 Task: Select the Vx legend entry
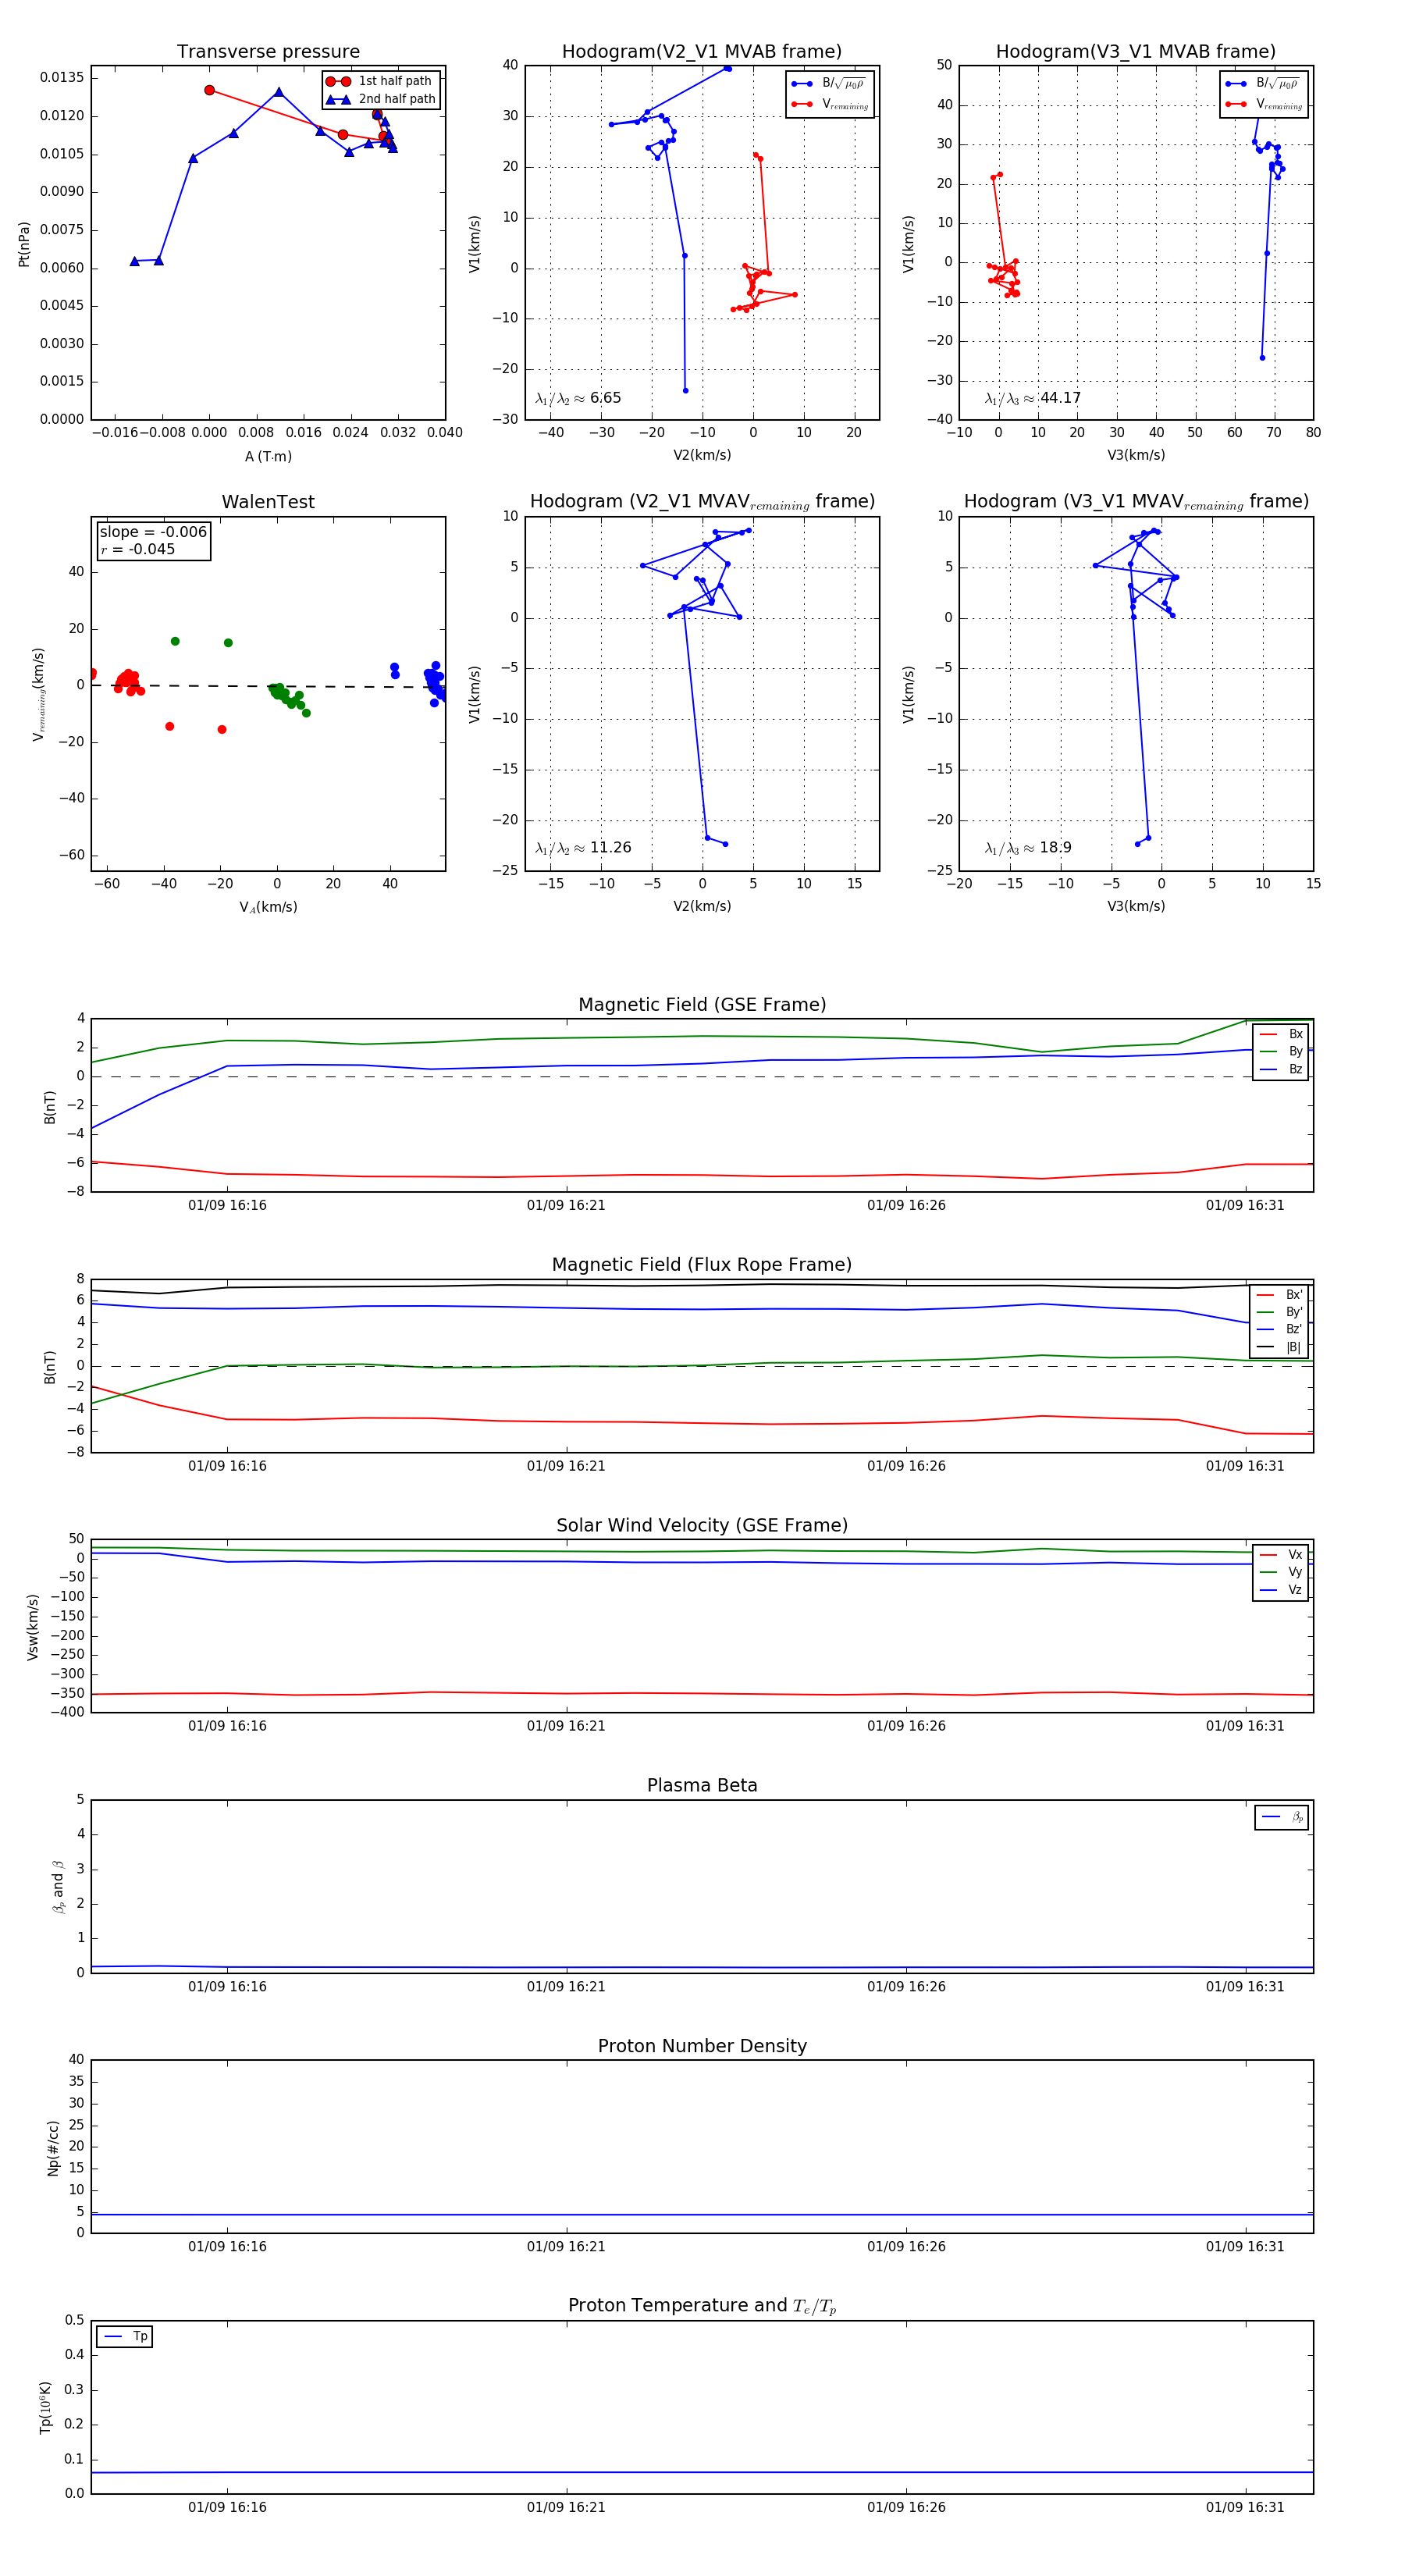tap(1281, 1555)
